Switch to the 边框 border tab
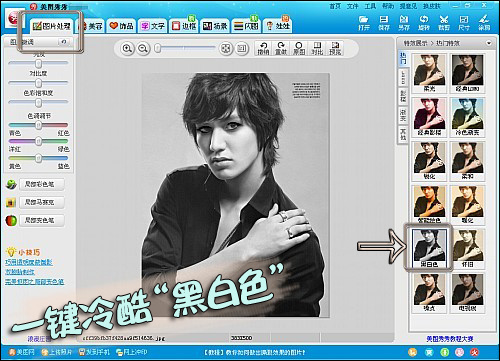The image size is (500, 361). (184, 26)
